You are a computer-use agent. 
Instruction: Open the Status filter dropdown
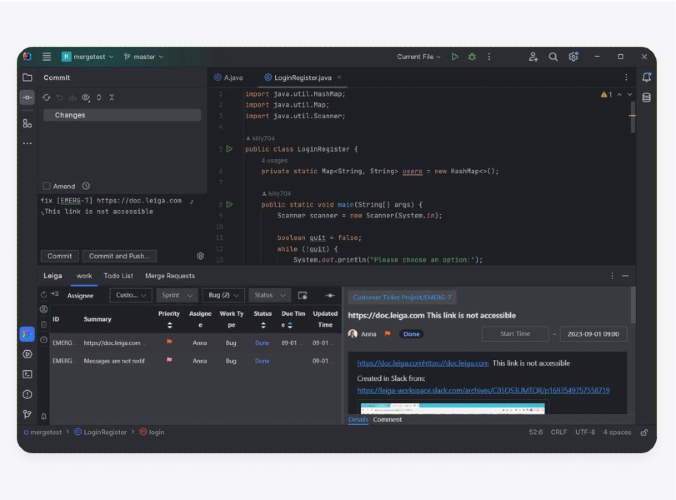click(x=269, y=295)
